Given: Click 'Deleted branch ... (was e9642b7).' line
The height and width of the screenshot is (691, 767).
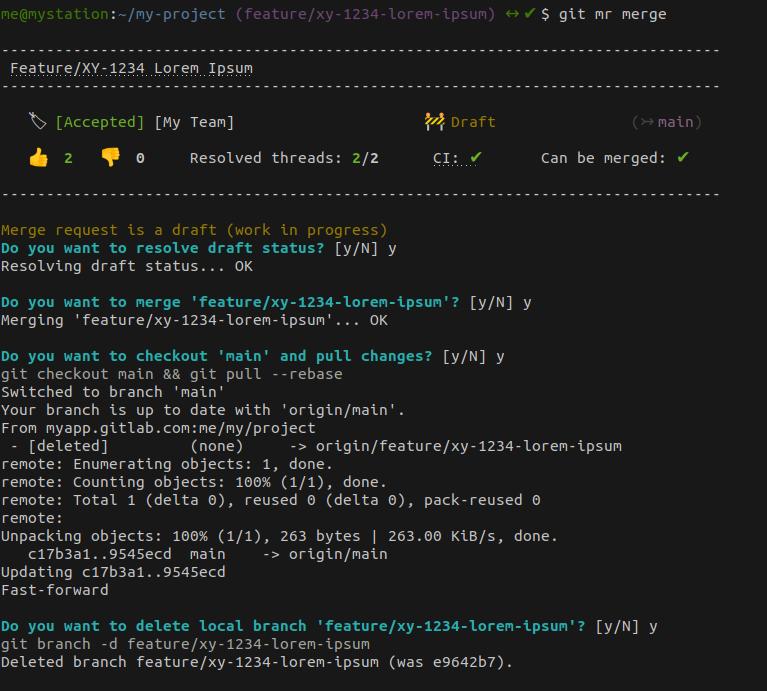Looking at the screenshot, I should click(x=257, y=662).
